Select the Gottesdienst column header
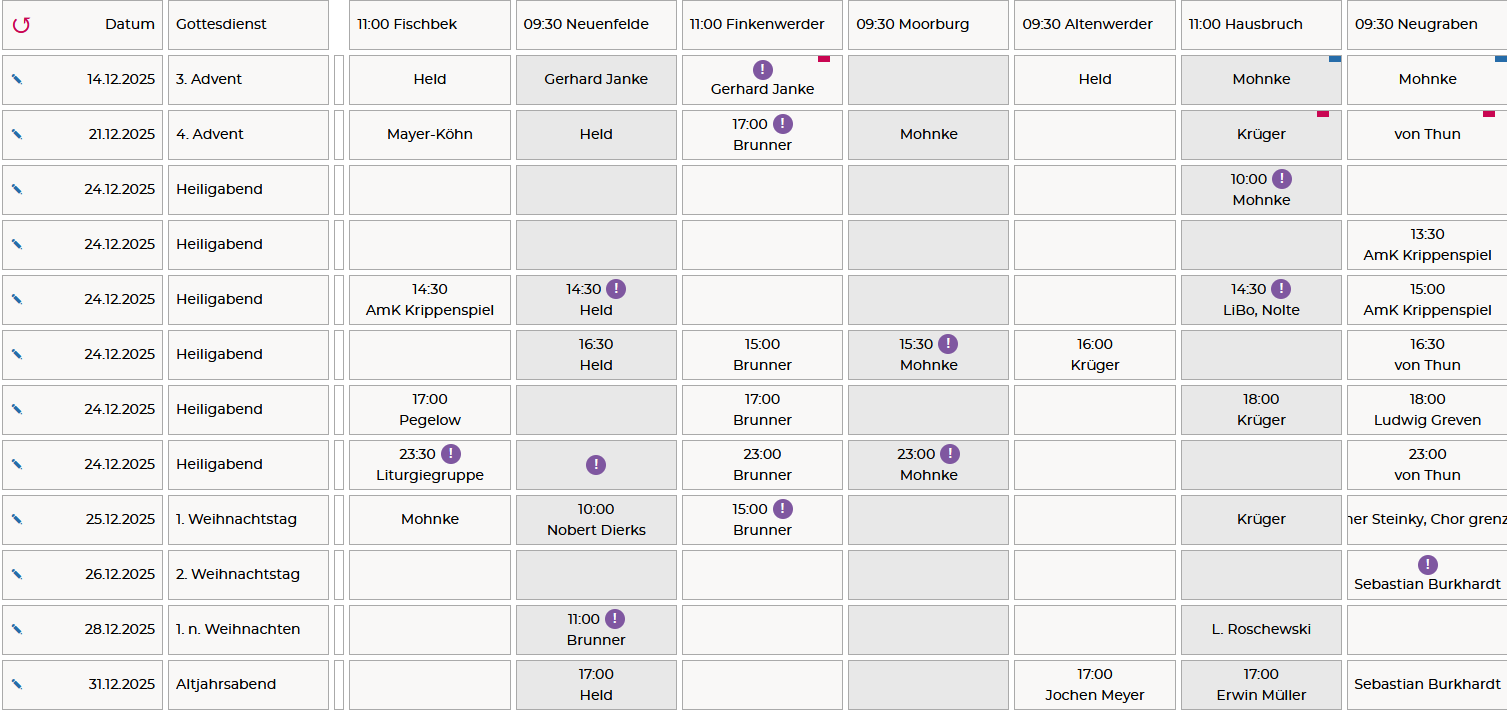The width and height of the screenshot is (1507, 711). point(248,25)
